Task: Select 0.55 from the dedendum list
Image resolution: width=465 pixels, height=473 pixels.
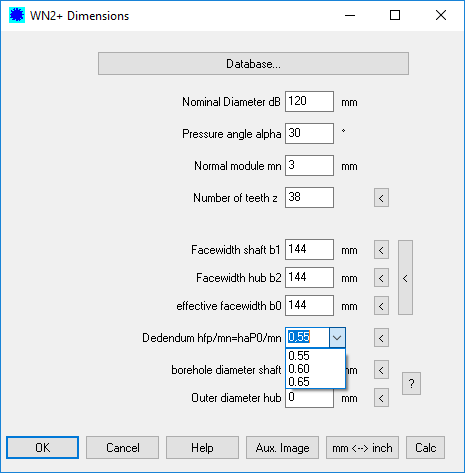Action: (315, 356)
